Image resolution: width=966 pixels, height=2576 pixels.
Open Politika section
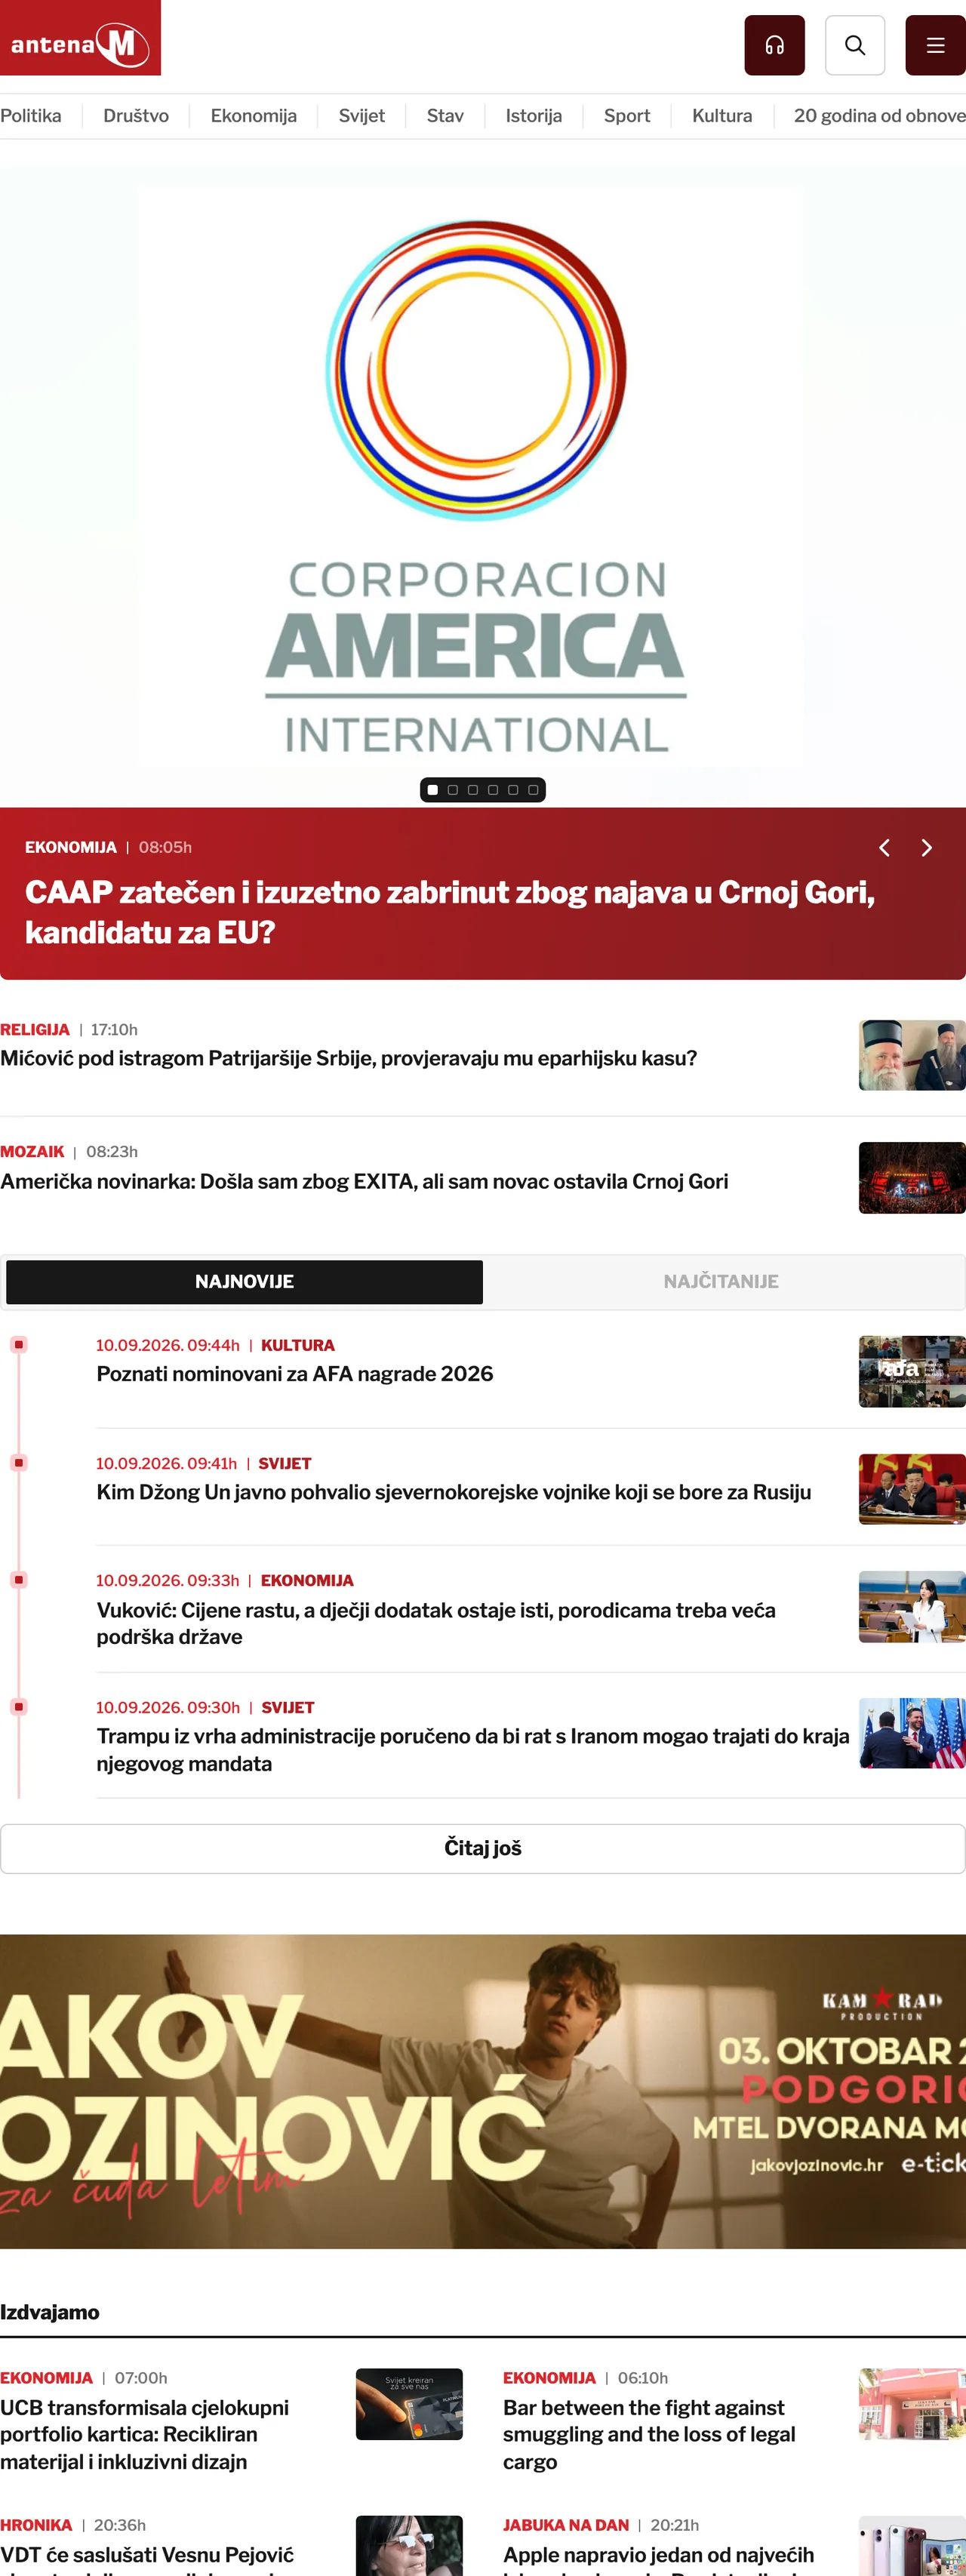click(x=31, y=116)
